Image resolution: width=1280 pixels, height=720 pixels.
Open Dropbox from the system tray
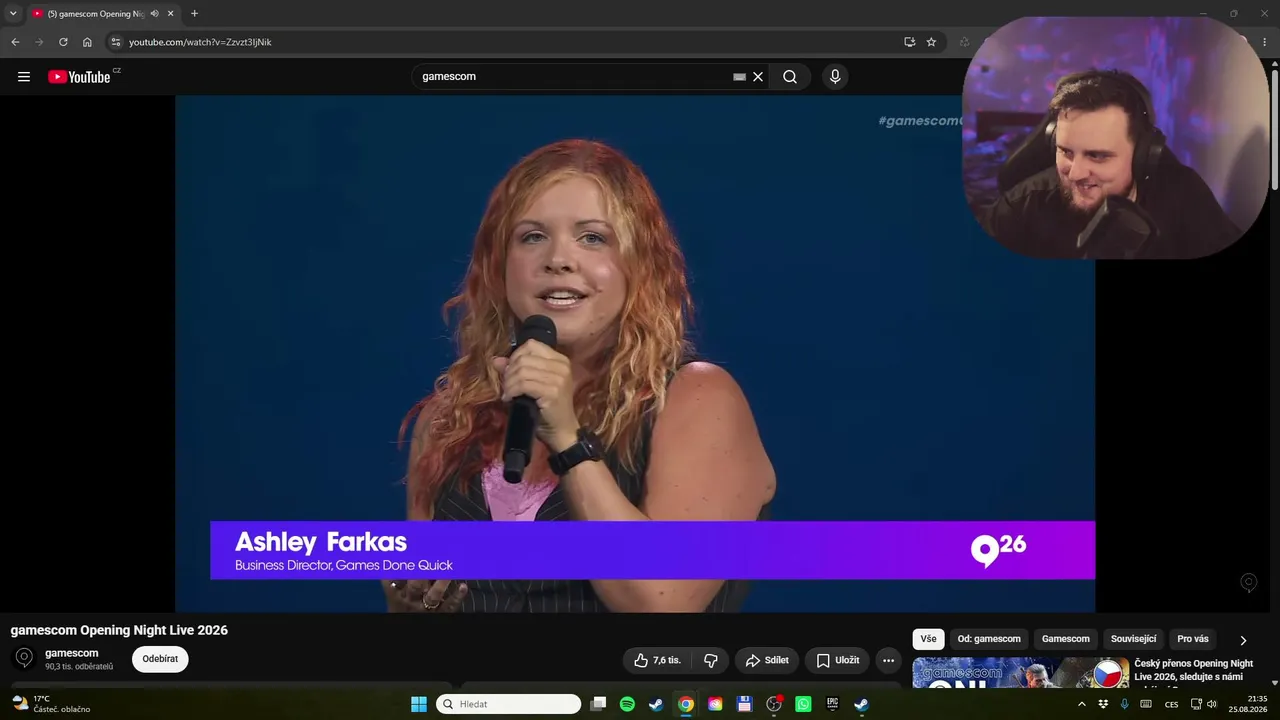point(1103,704)
